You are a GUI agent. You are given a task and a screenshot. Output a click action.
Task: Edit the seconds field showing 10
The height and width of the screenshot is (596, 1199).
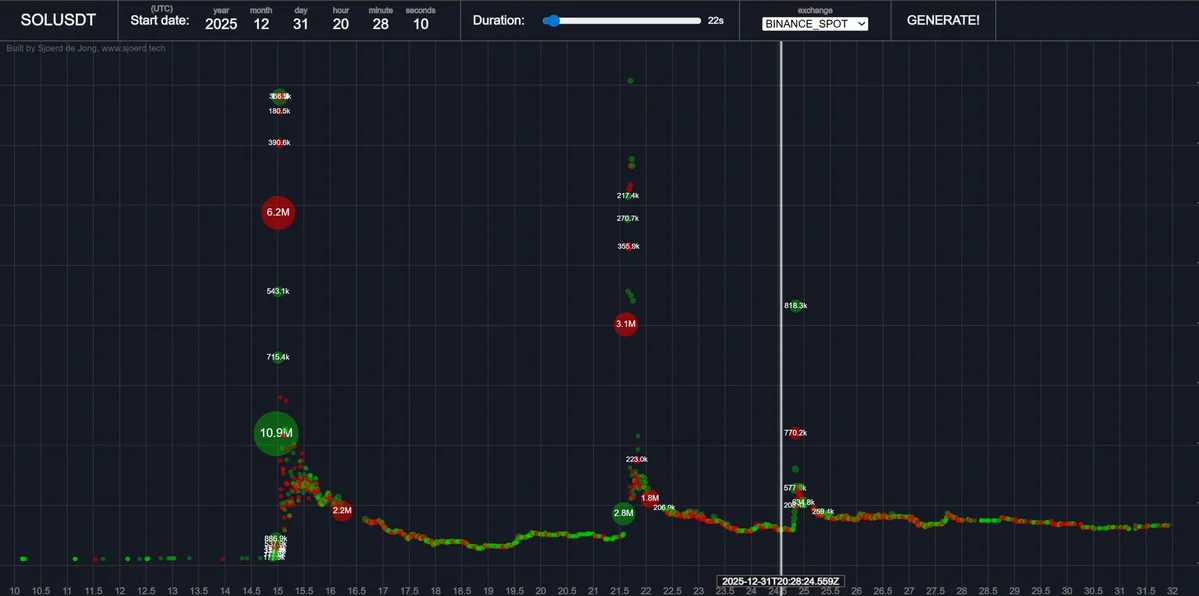[x=420, y=24]
